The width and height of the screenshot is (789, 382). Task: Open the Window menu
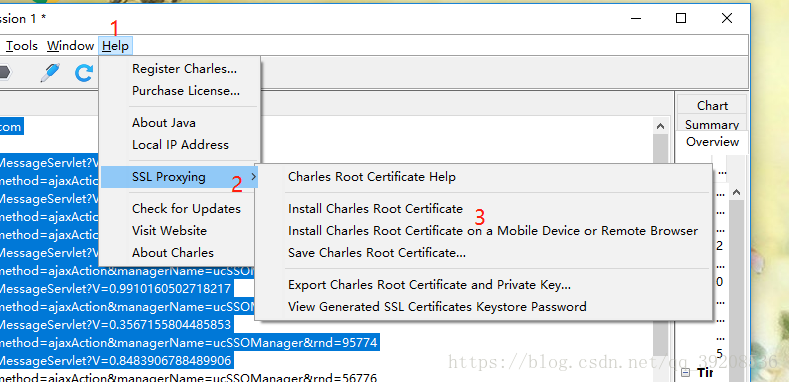click(x=70, y=46)
